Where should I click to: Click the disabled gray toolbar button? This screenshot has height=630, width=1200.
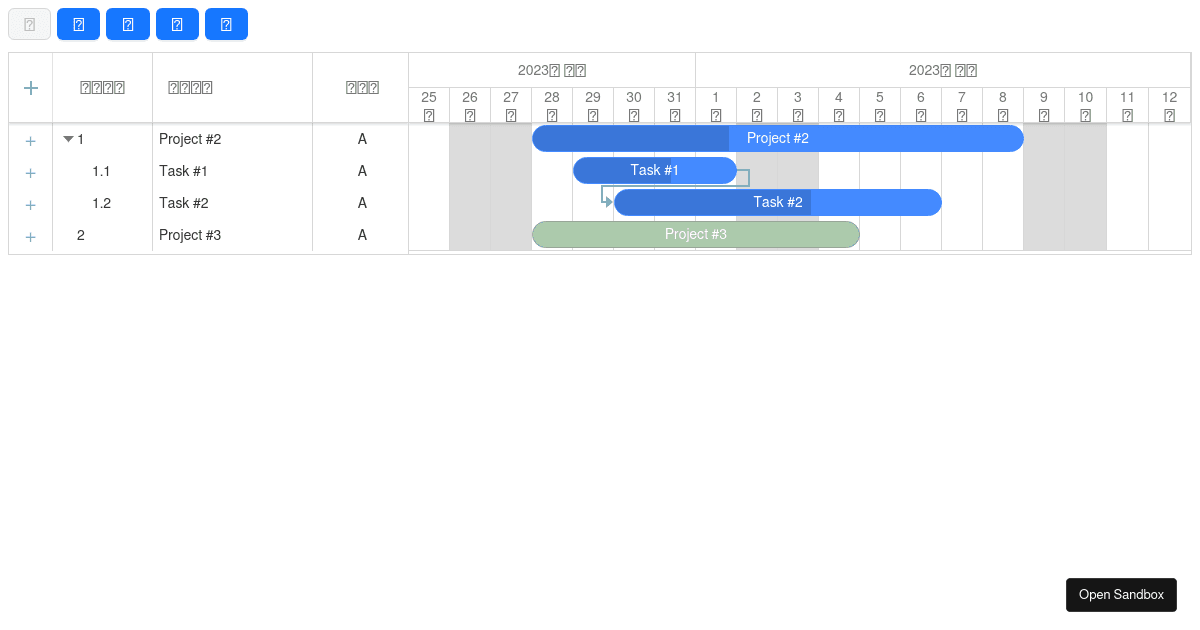pos(29,24)
